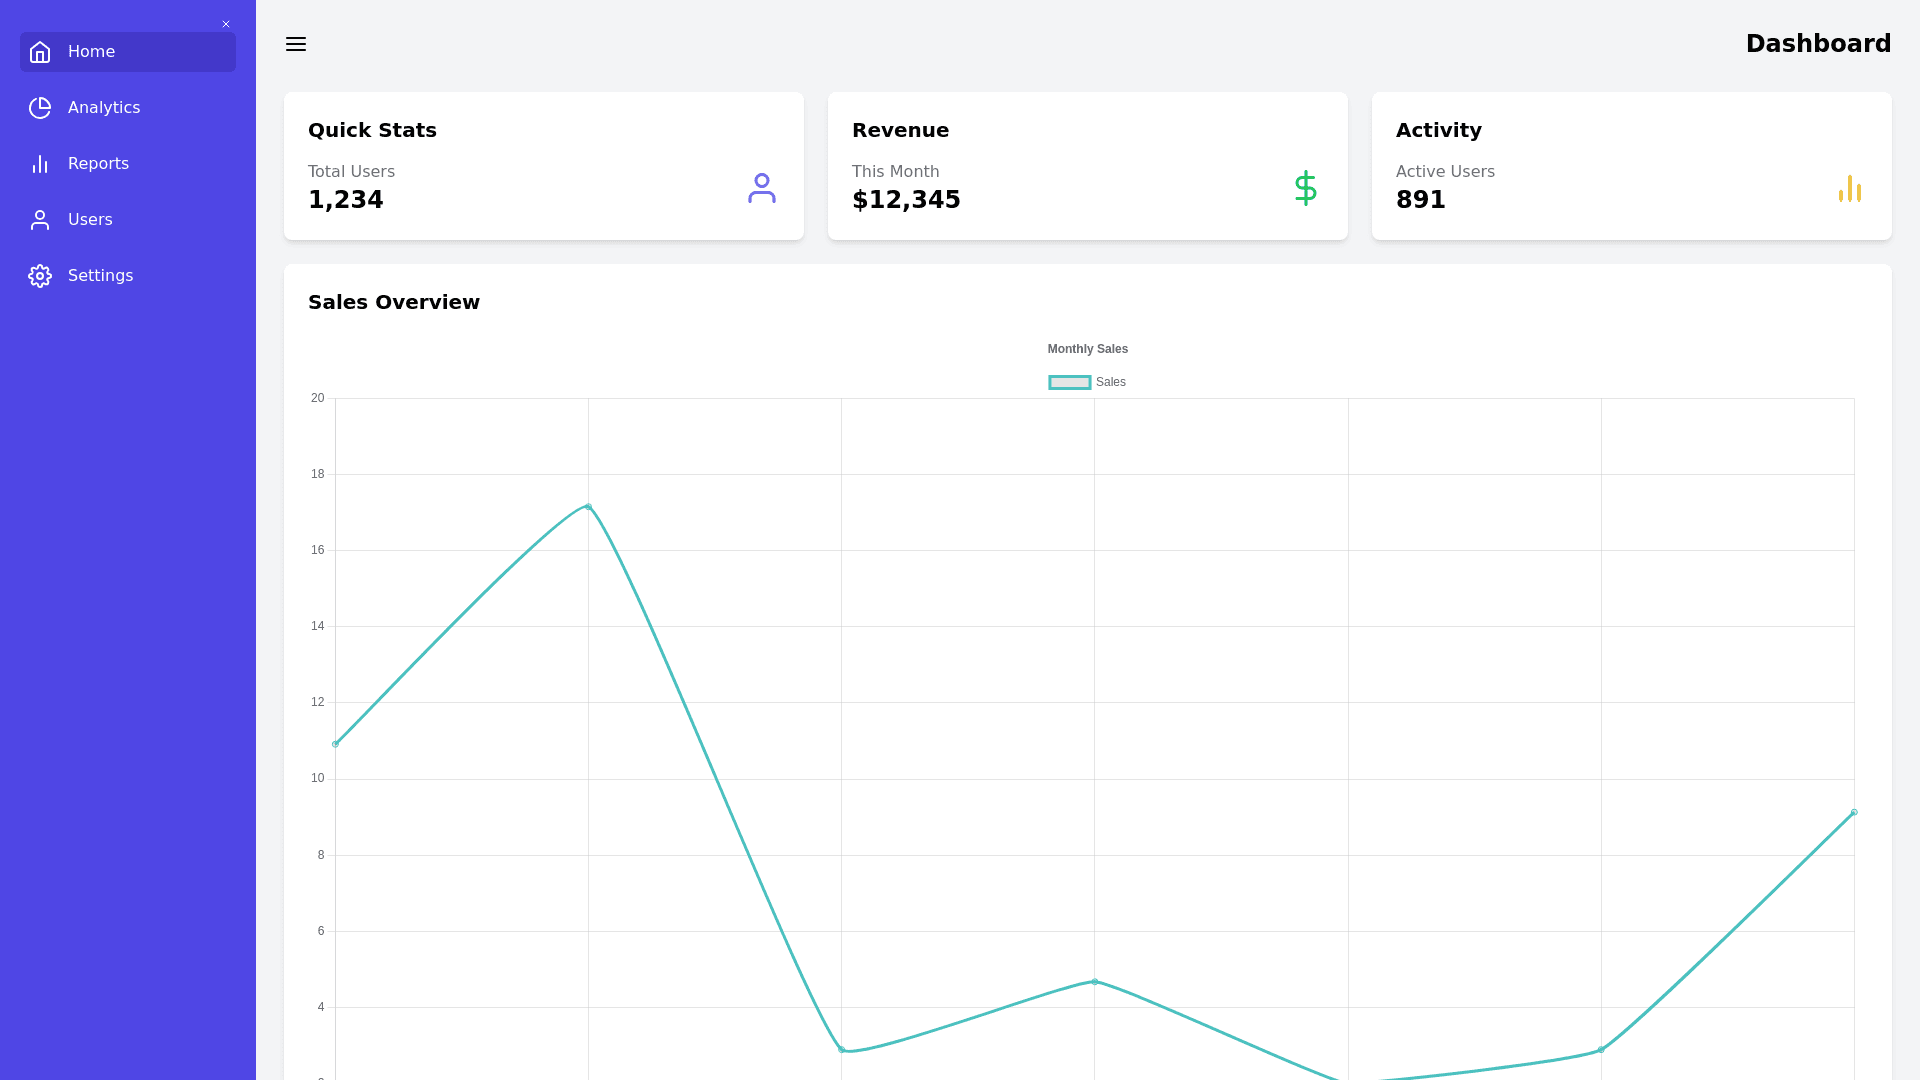
Task: Open Settings from sidebar label
Action: tap(100, 276)
